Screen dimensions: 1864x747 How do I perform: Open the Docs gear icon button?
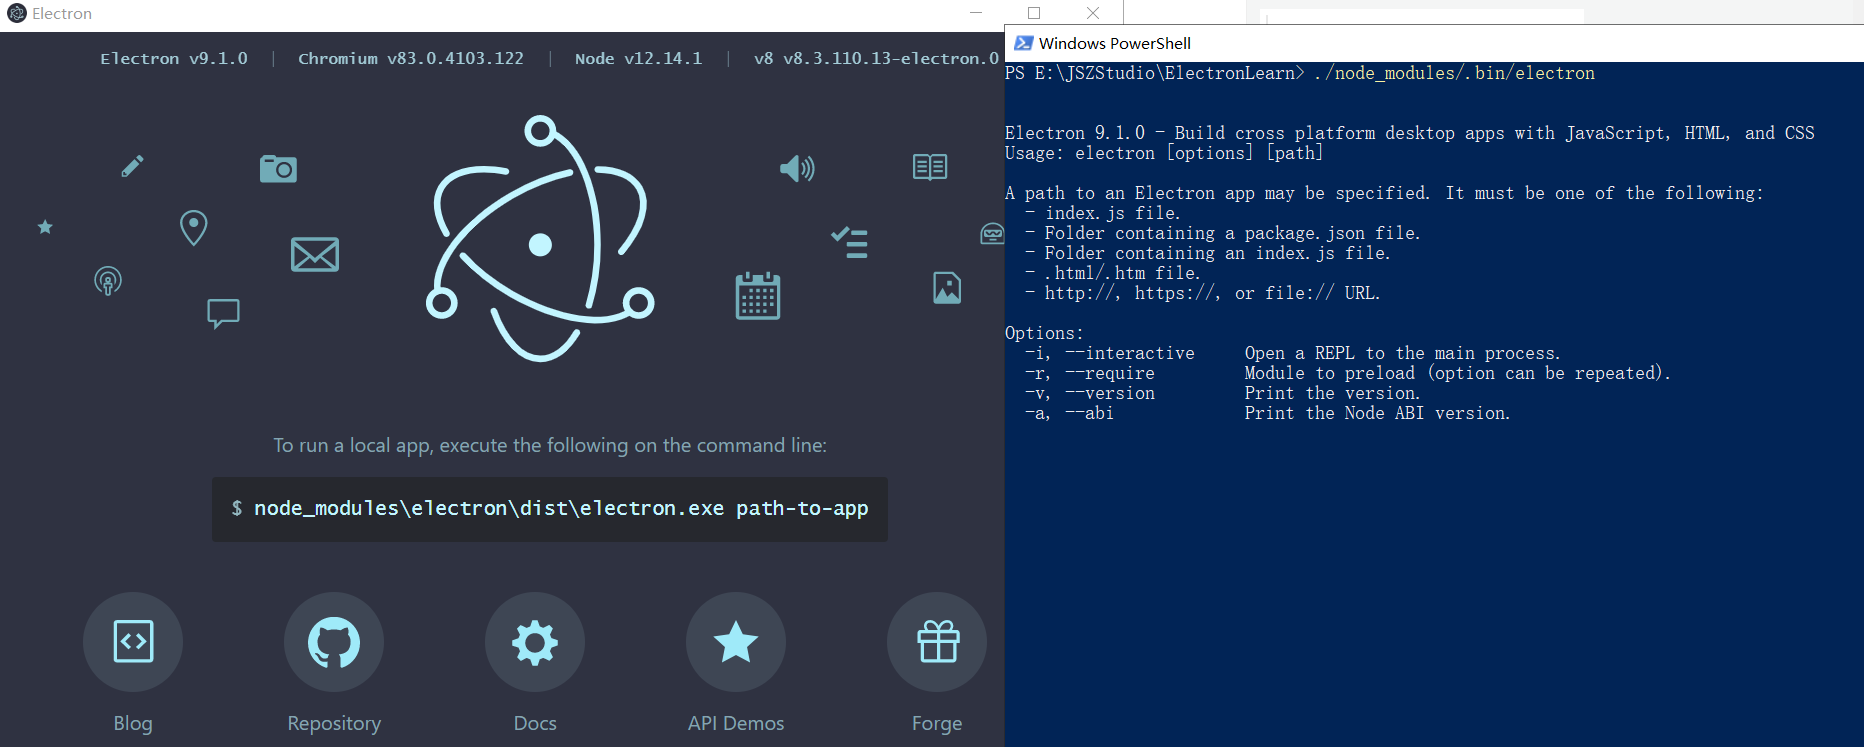tap(535, 642)
